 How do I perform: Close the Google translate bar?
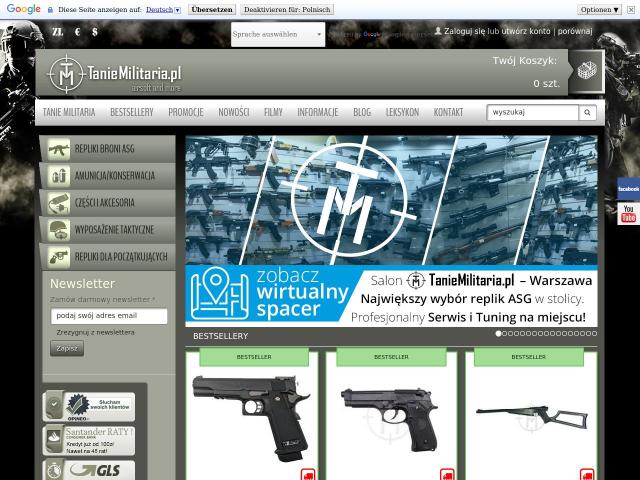[631, 9]
